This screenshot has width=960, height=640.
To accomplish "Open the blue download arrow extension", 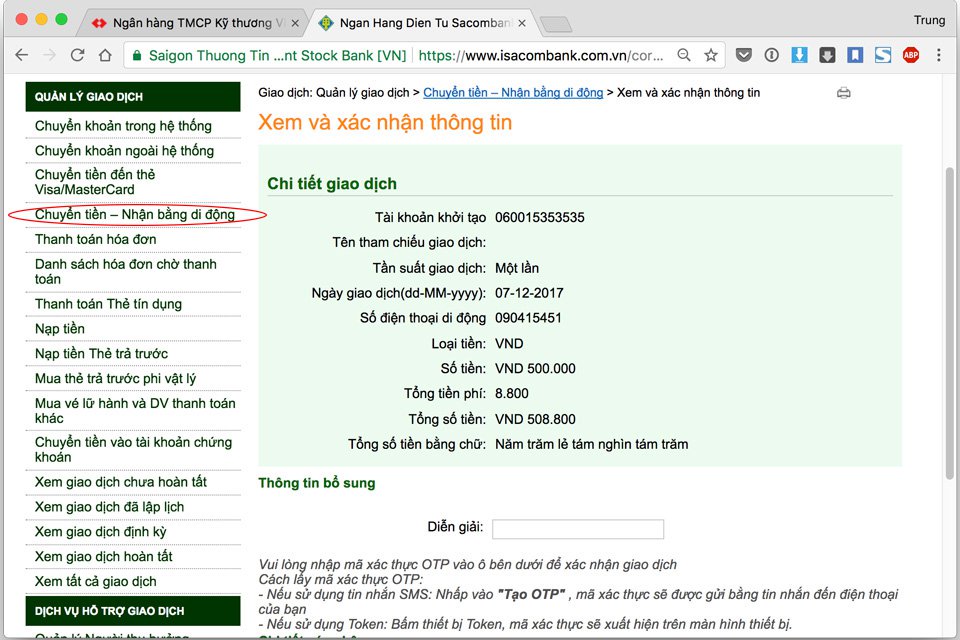I will point(799,55).
